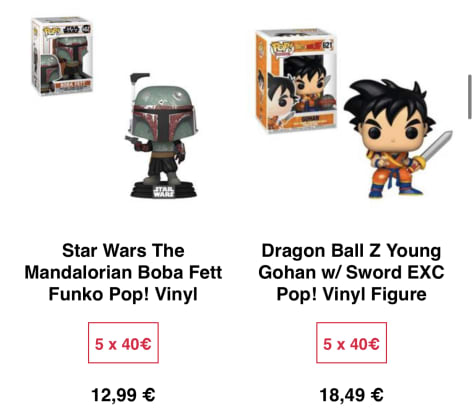Image resolution: width=475 pixels, height=410 pixels.
Task: Click the Pop! logo on the Boba Fett box
Action: (x=52, y=31)
